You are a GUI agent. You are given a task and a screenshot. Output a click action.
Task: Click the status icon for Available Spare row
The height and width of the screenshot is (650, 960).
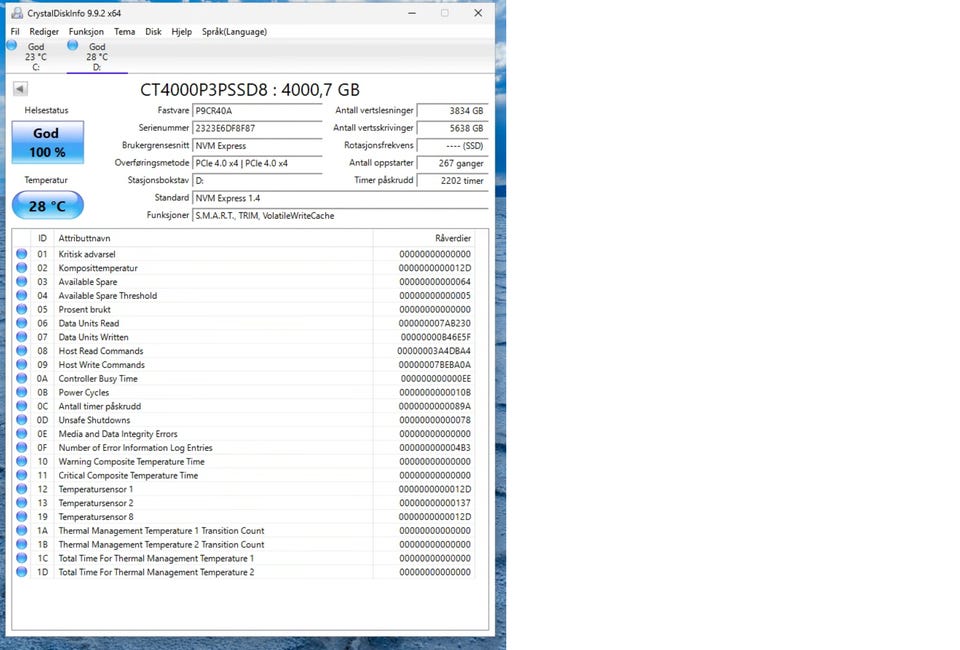tap(21, 282)
